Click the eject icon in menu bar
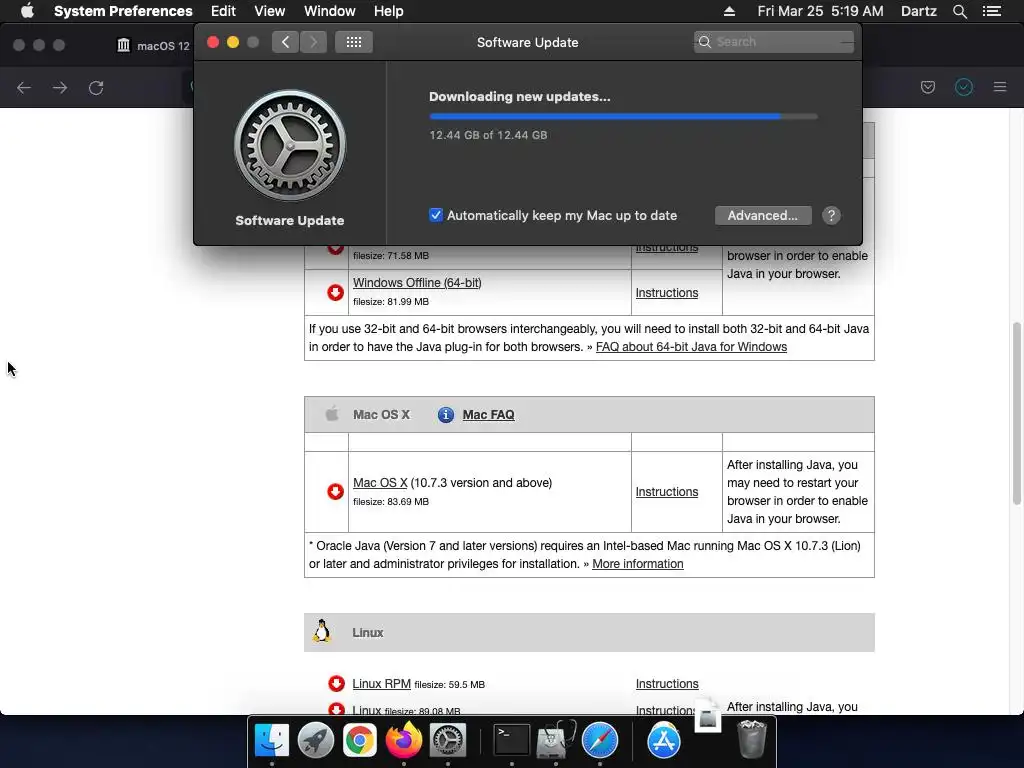Viewport: 1024px width, 768px height. [x=729, y=11]
